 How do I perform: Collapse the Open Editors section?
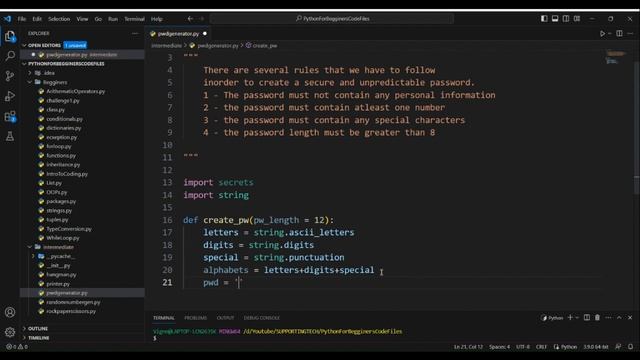coord(24,45)
